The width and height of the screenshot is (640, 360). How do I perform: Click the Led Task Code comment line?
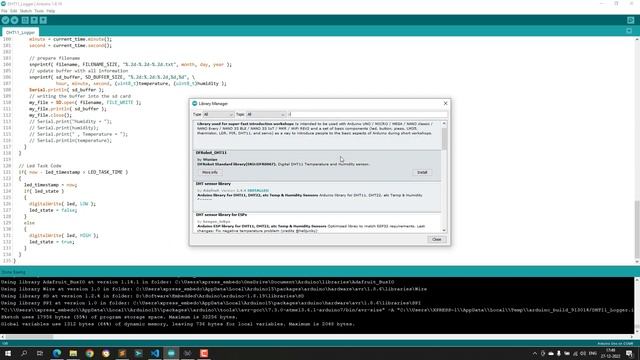pos(40,166)
